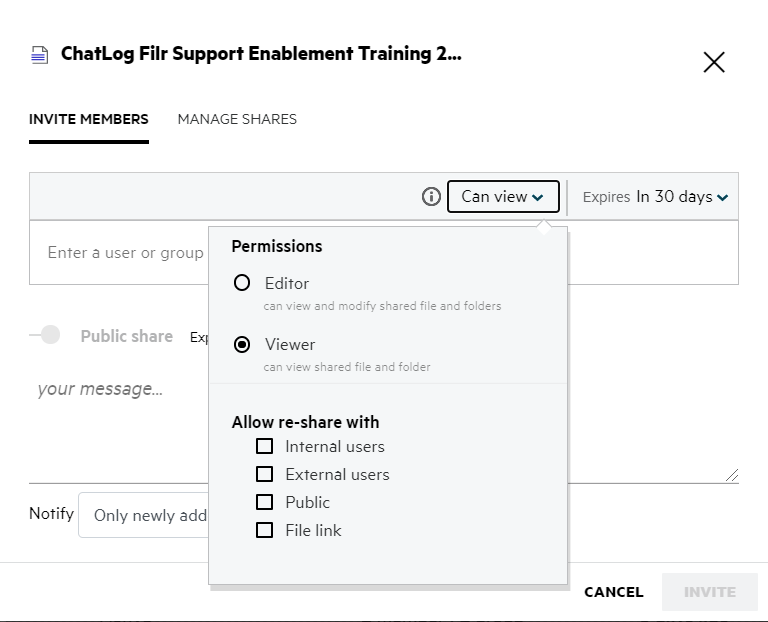The height and width of the screenshot is (622, 768).
Task: Collapse the Can view permissions dropdown
Action: pos(502,197)
